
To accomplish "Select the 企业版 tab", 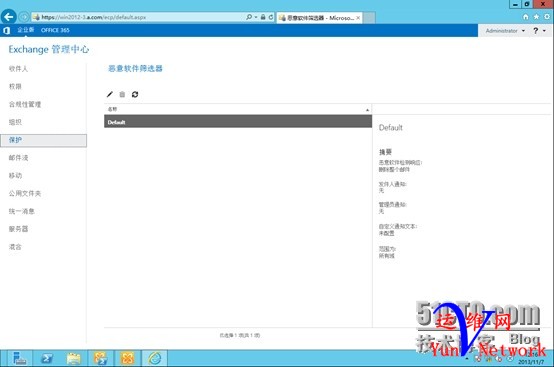I will tap(26, 30).
